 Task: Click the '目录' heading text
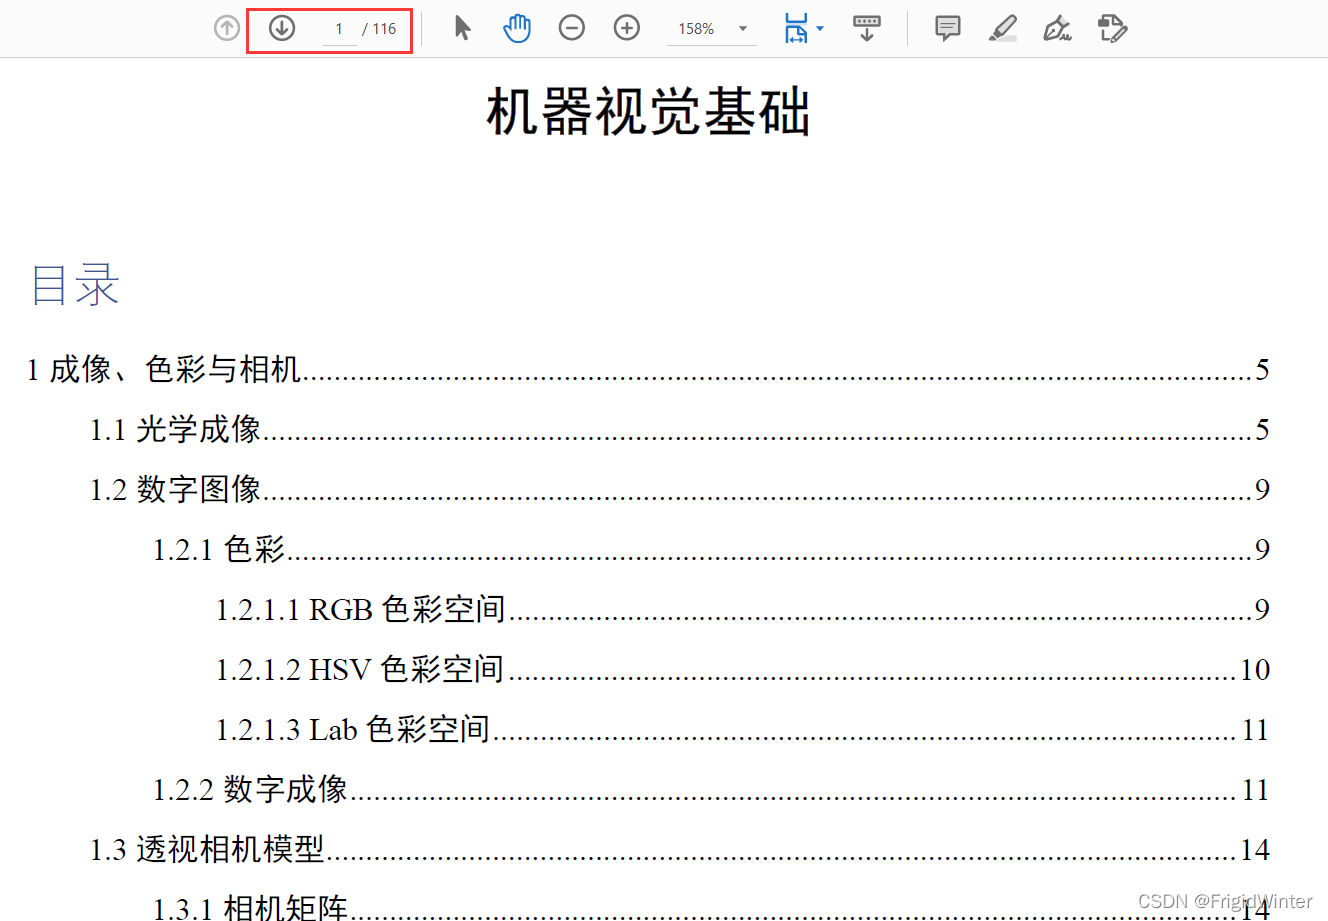pyautogui.click(x=75, y=285)
